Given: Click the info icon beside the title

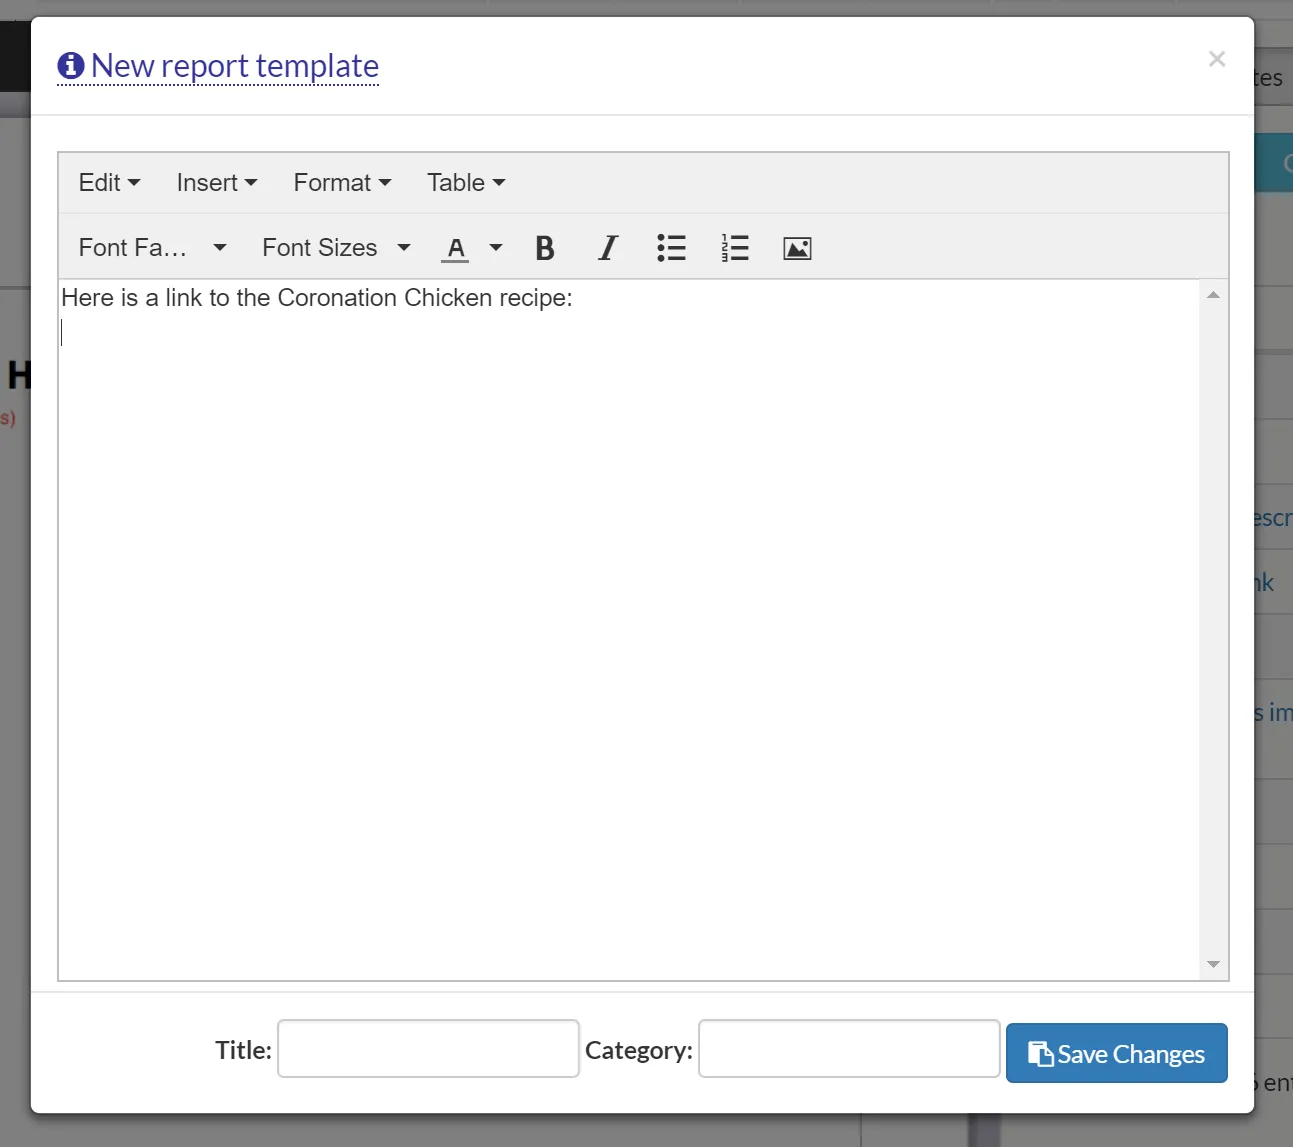Looking at the screenshot, I should (71, 66).
